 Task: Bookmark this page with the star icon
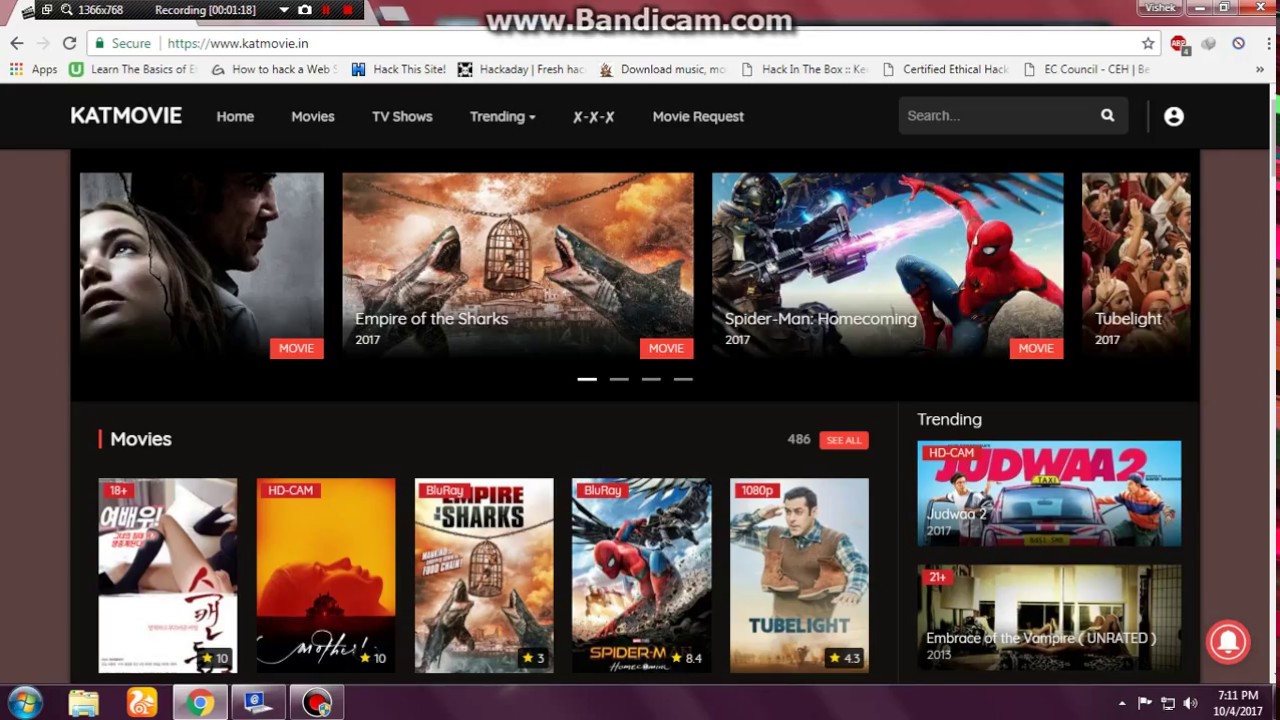[1148, 43]
